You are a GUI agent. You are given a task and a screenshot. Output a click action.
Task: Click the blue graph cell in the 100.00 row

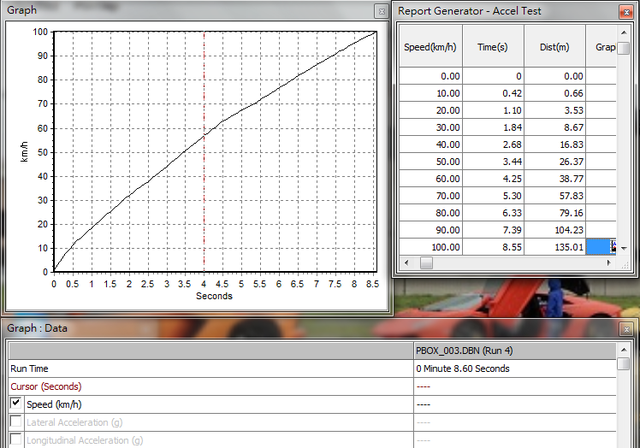click(601, 247)
